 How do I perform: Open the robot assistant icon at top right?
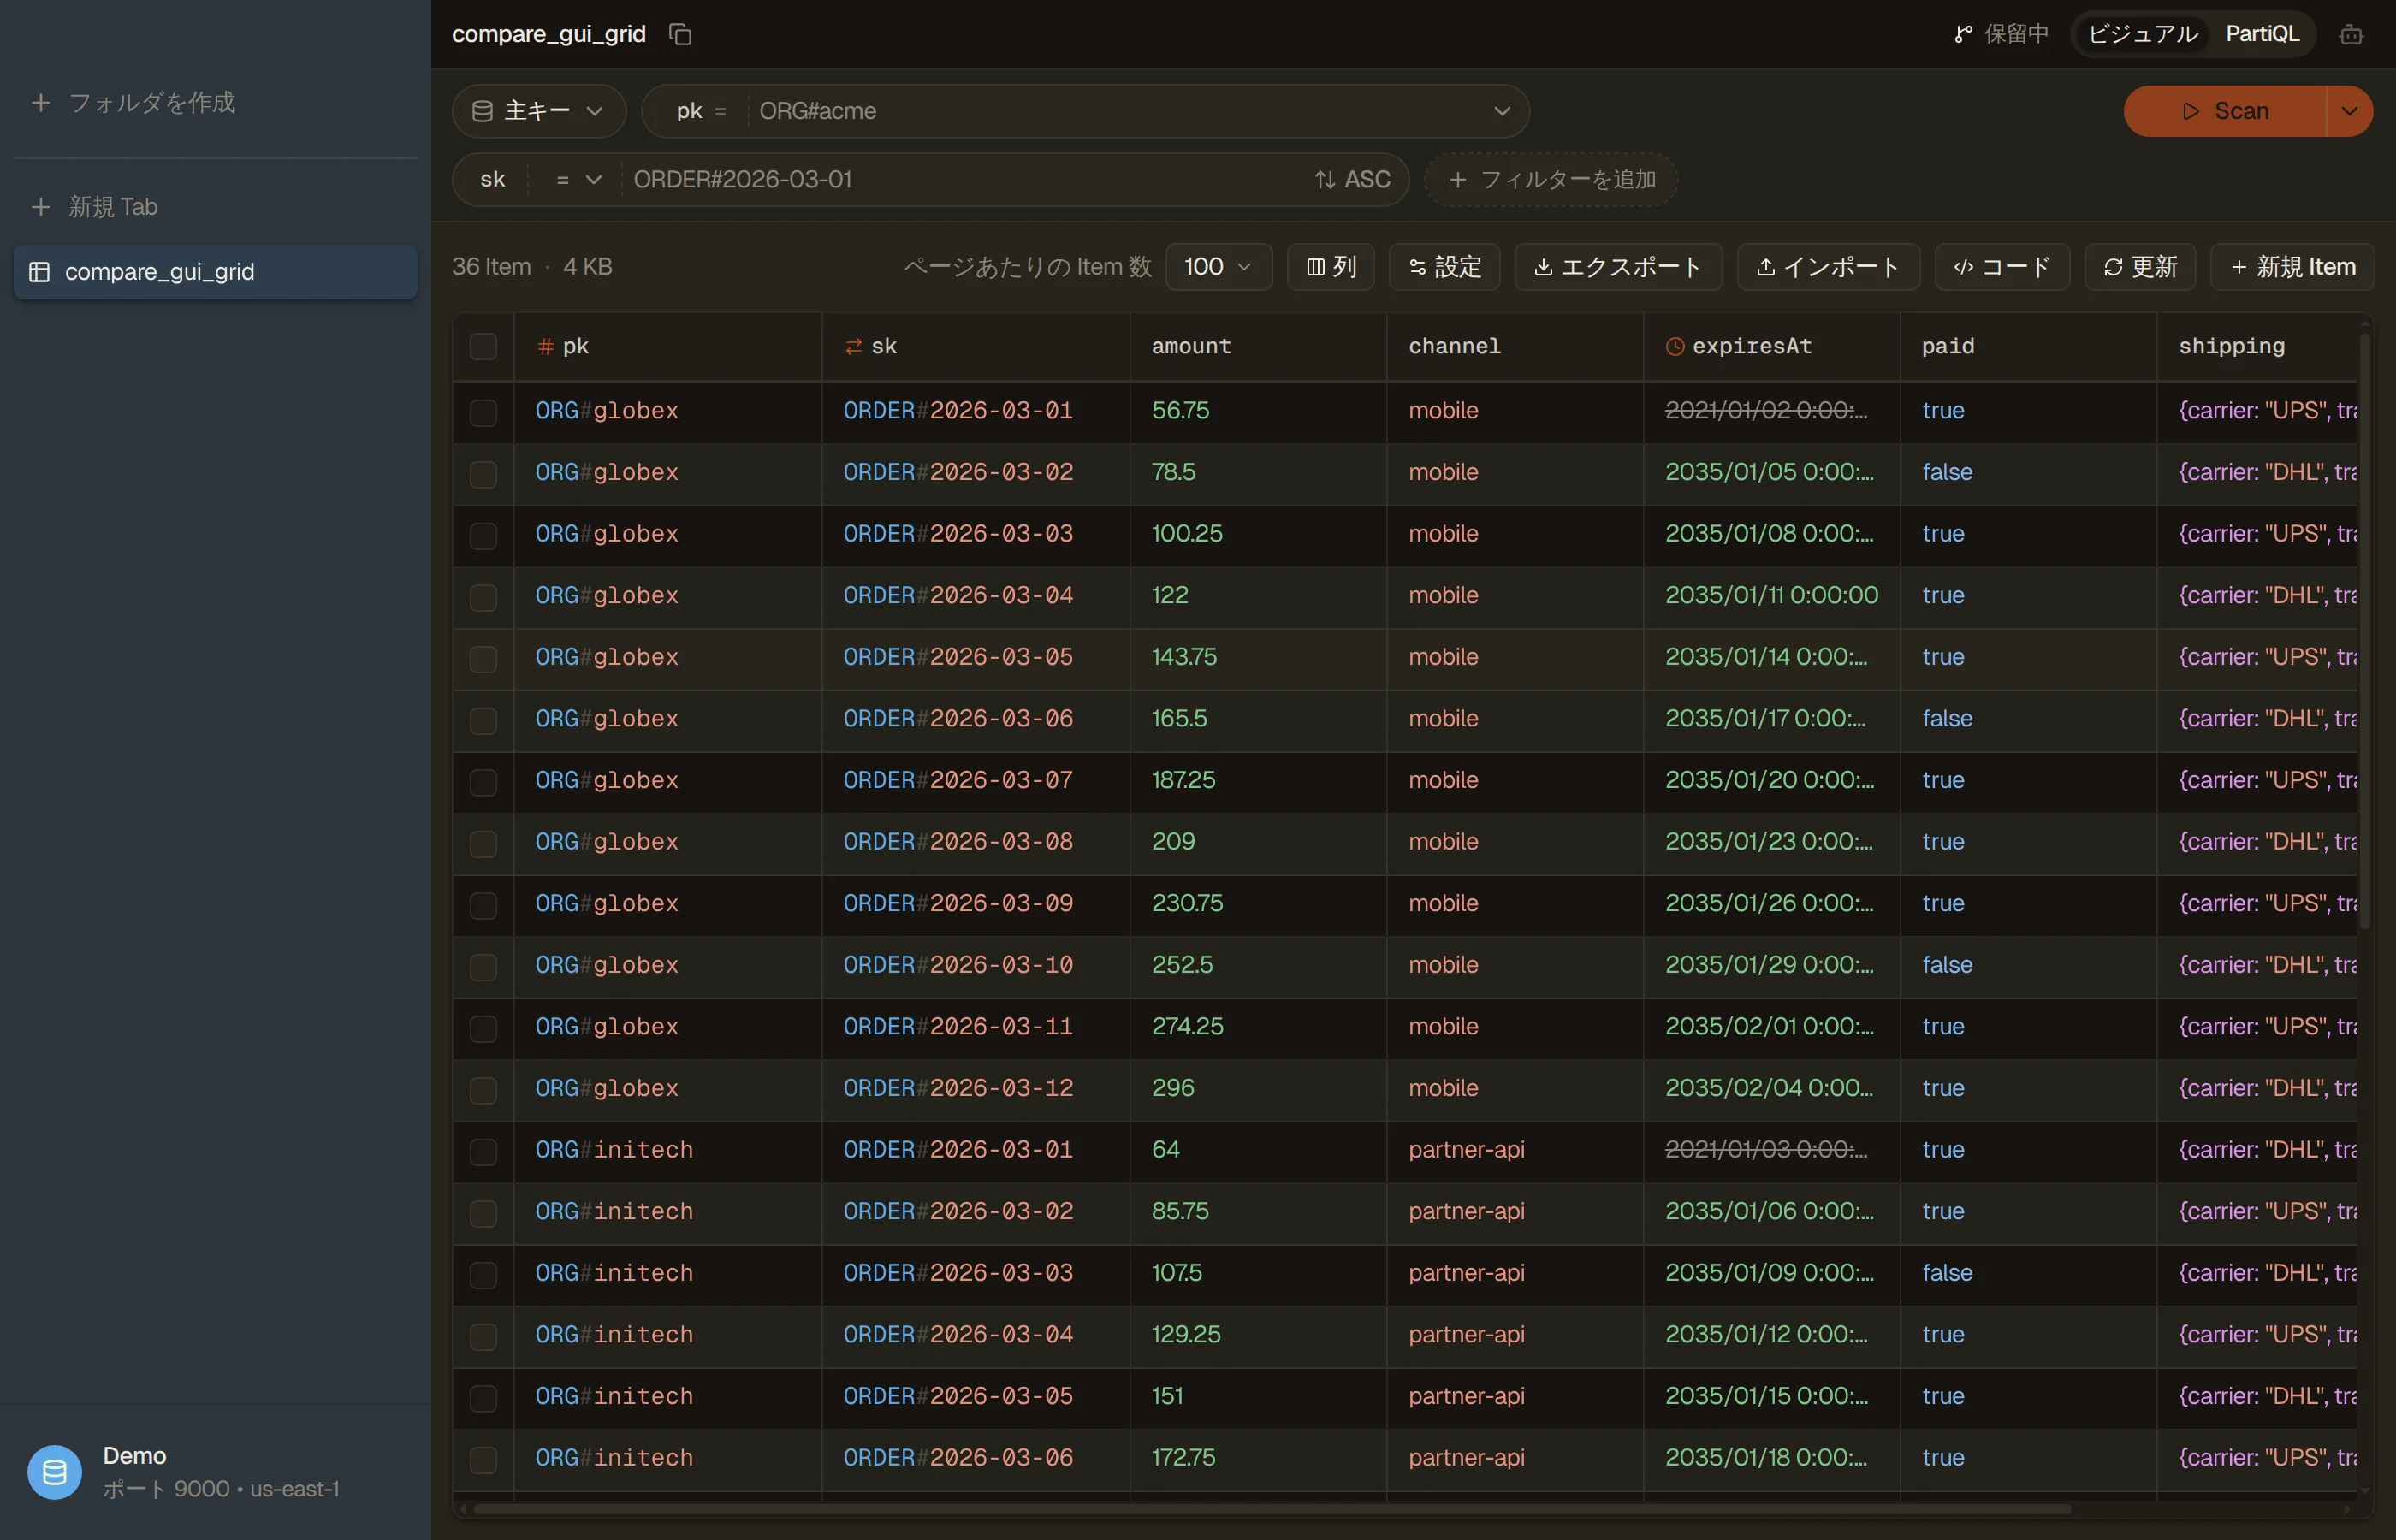point(2351,34)
